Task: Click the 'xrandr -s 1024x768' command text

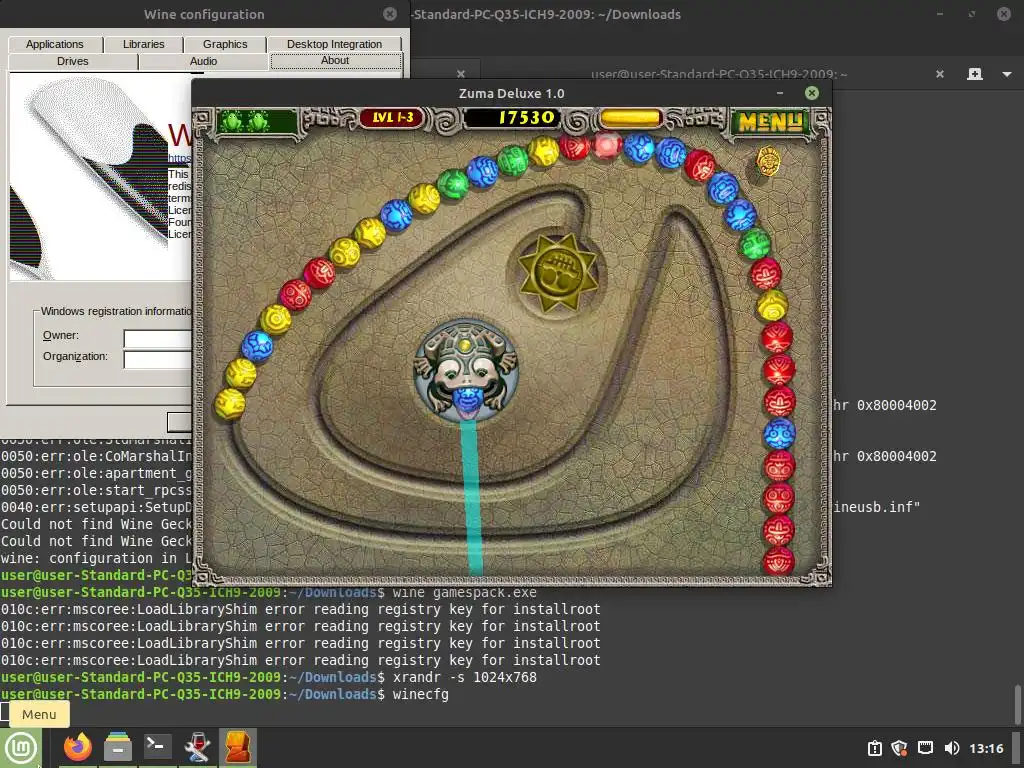Action: (x=464, y=677)
